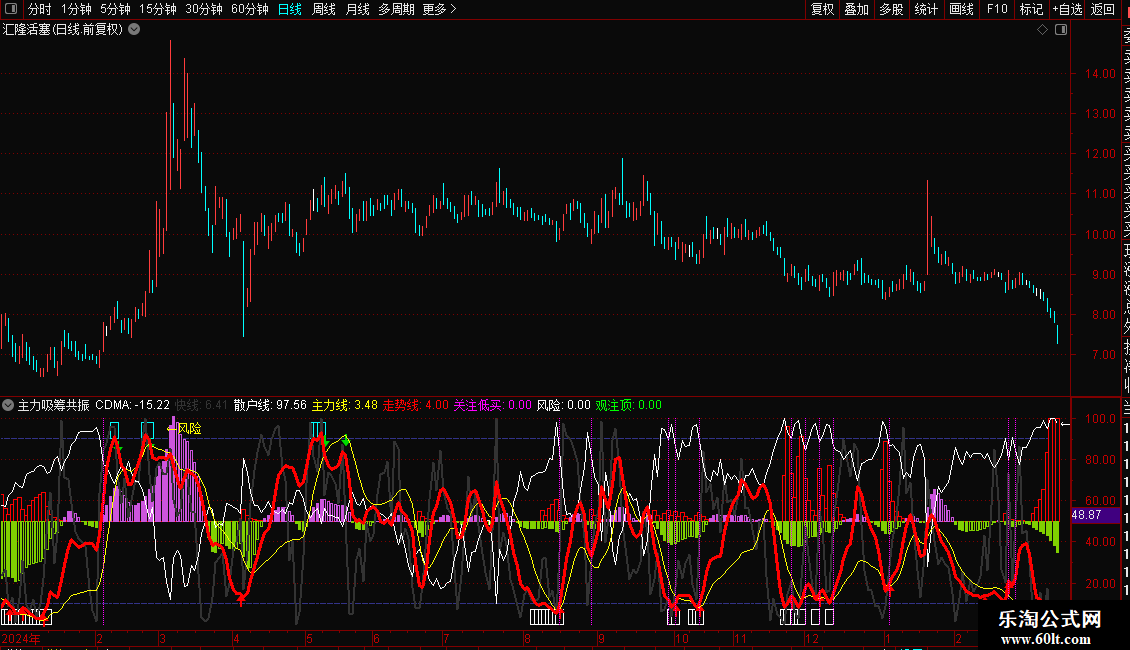
Task: Click the diamond marker icon above chart
Action: click(1042, 30)
